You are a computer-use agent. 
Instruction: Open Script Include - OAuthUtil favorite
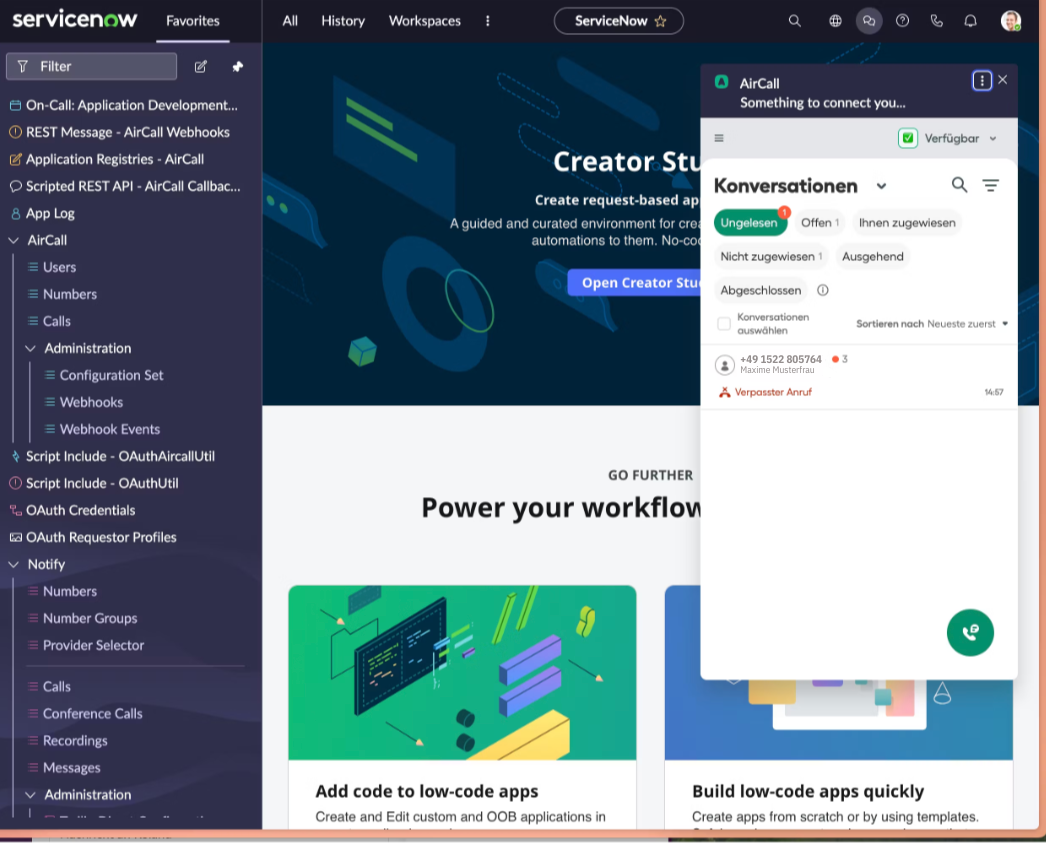pos(101,484)
